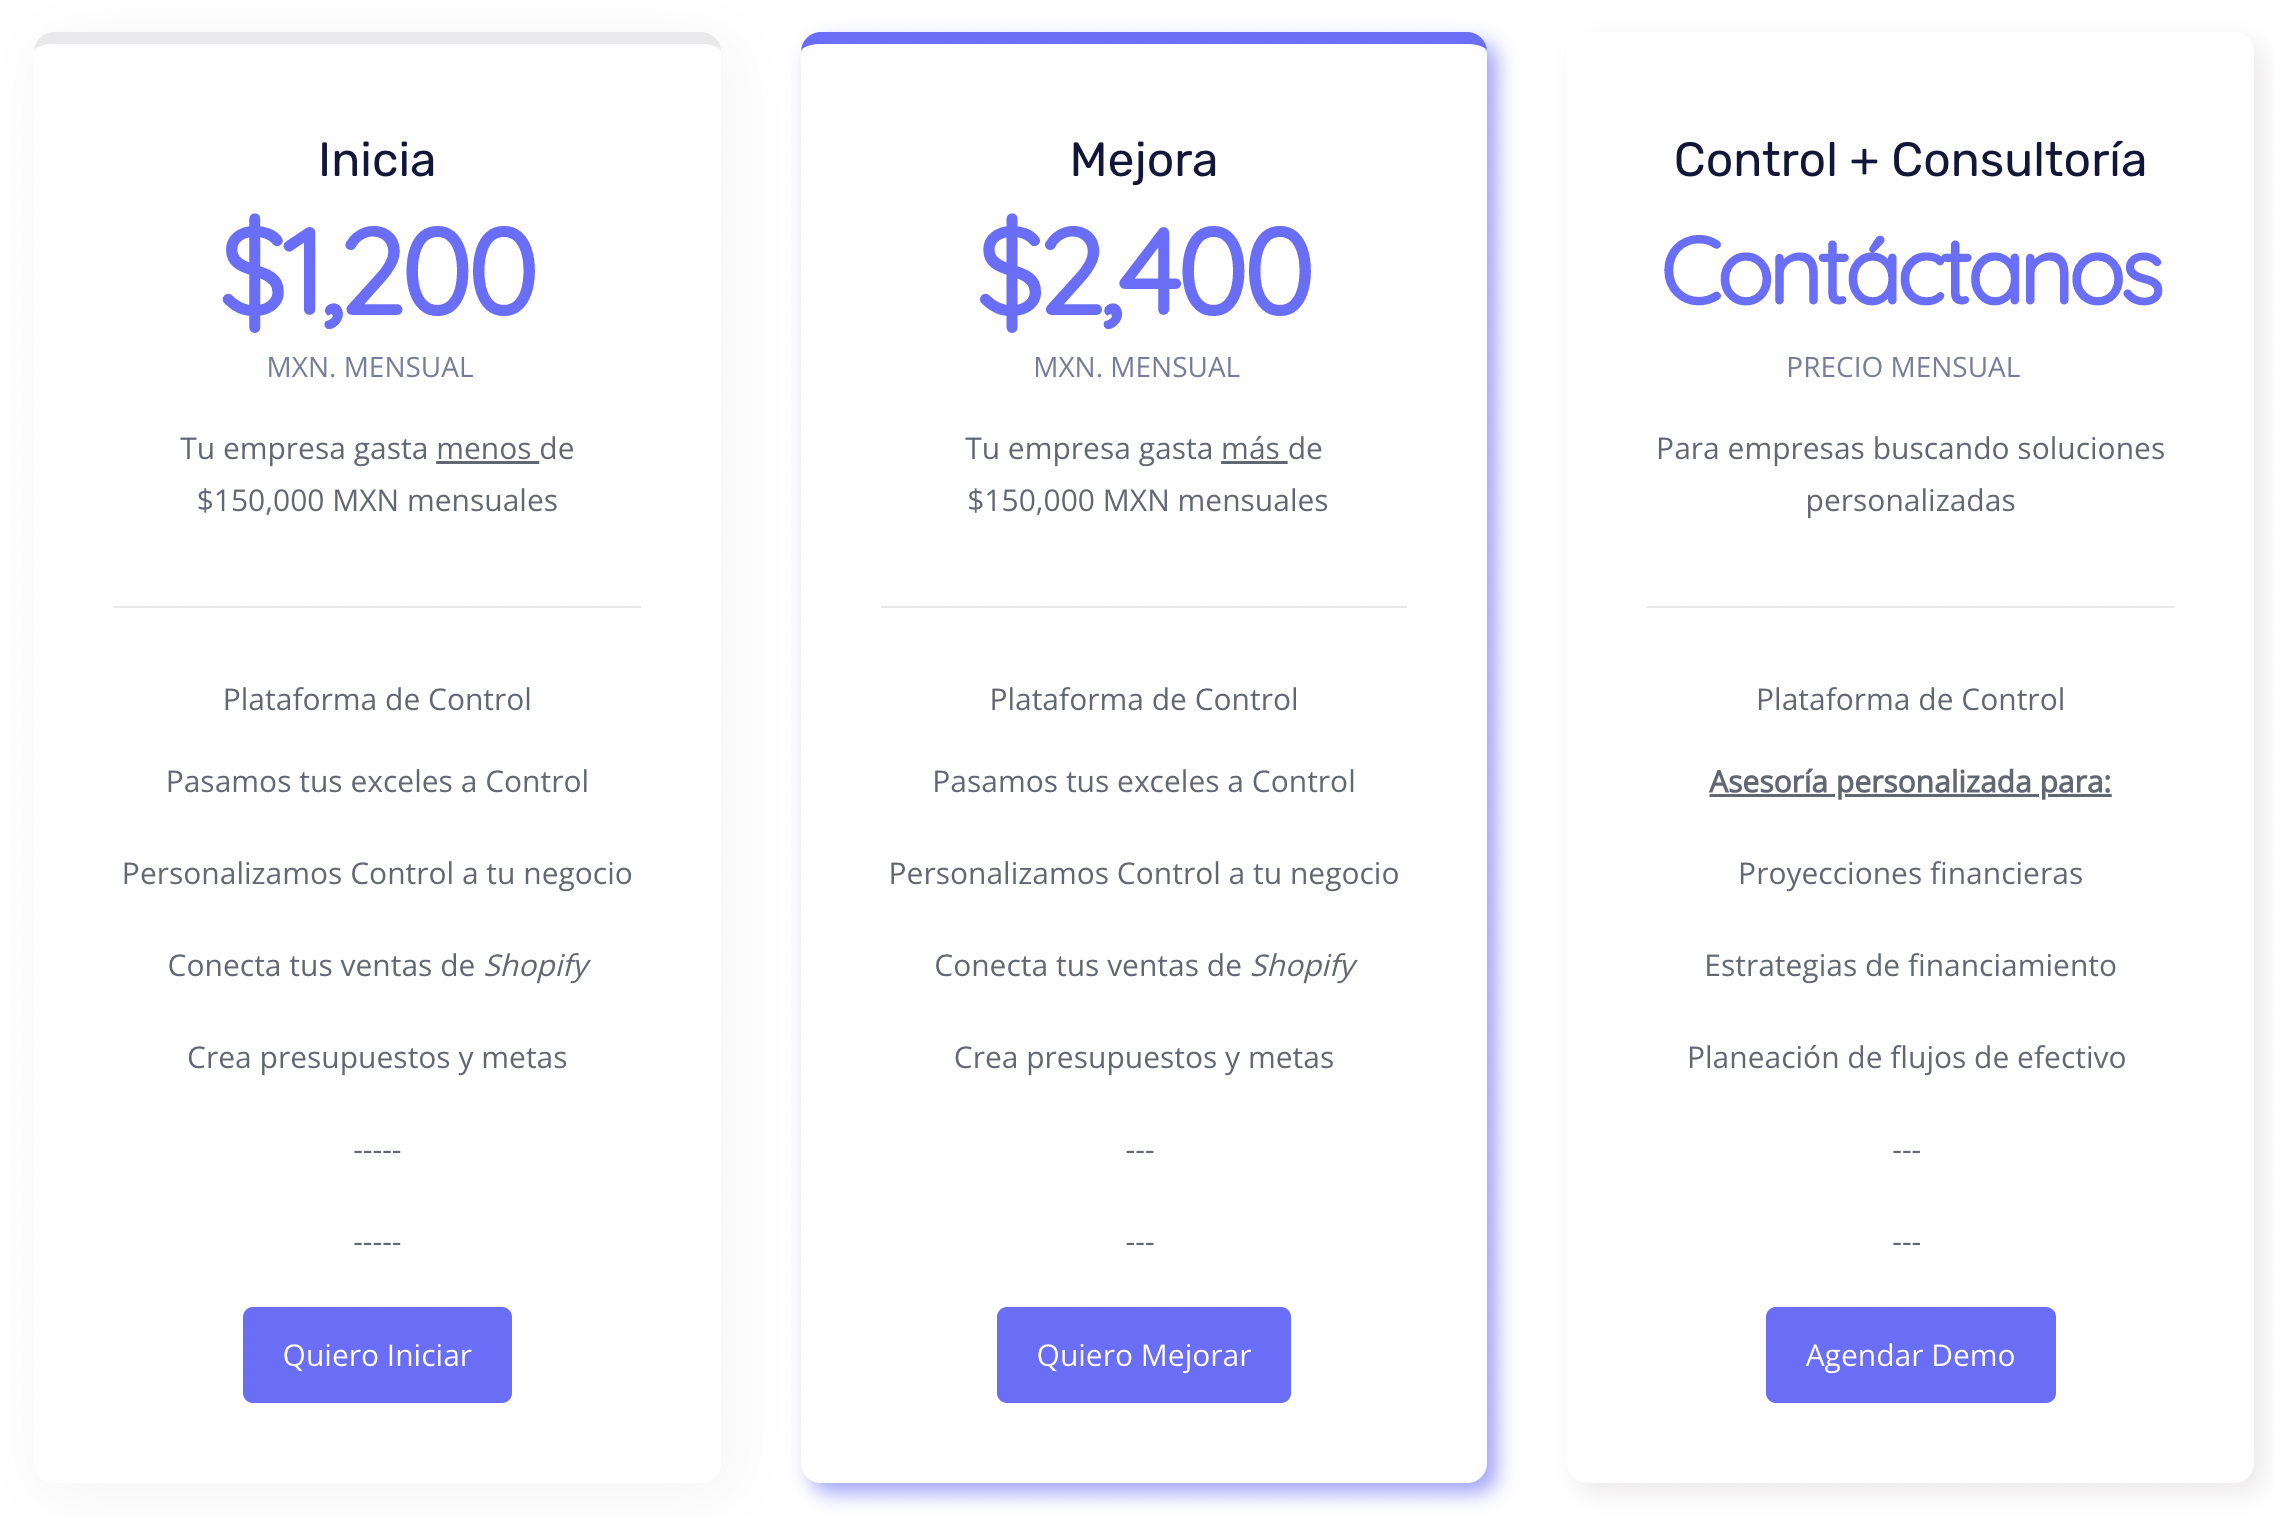Click "Para empresas buscando soluciones personalizadas" description
Image resolution: width=2274 pixels, height=1518 pixels.
click(x=1909, y=474)
